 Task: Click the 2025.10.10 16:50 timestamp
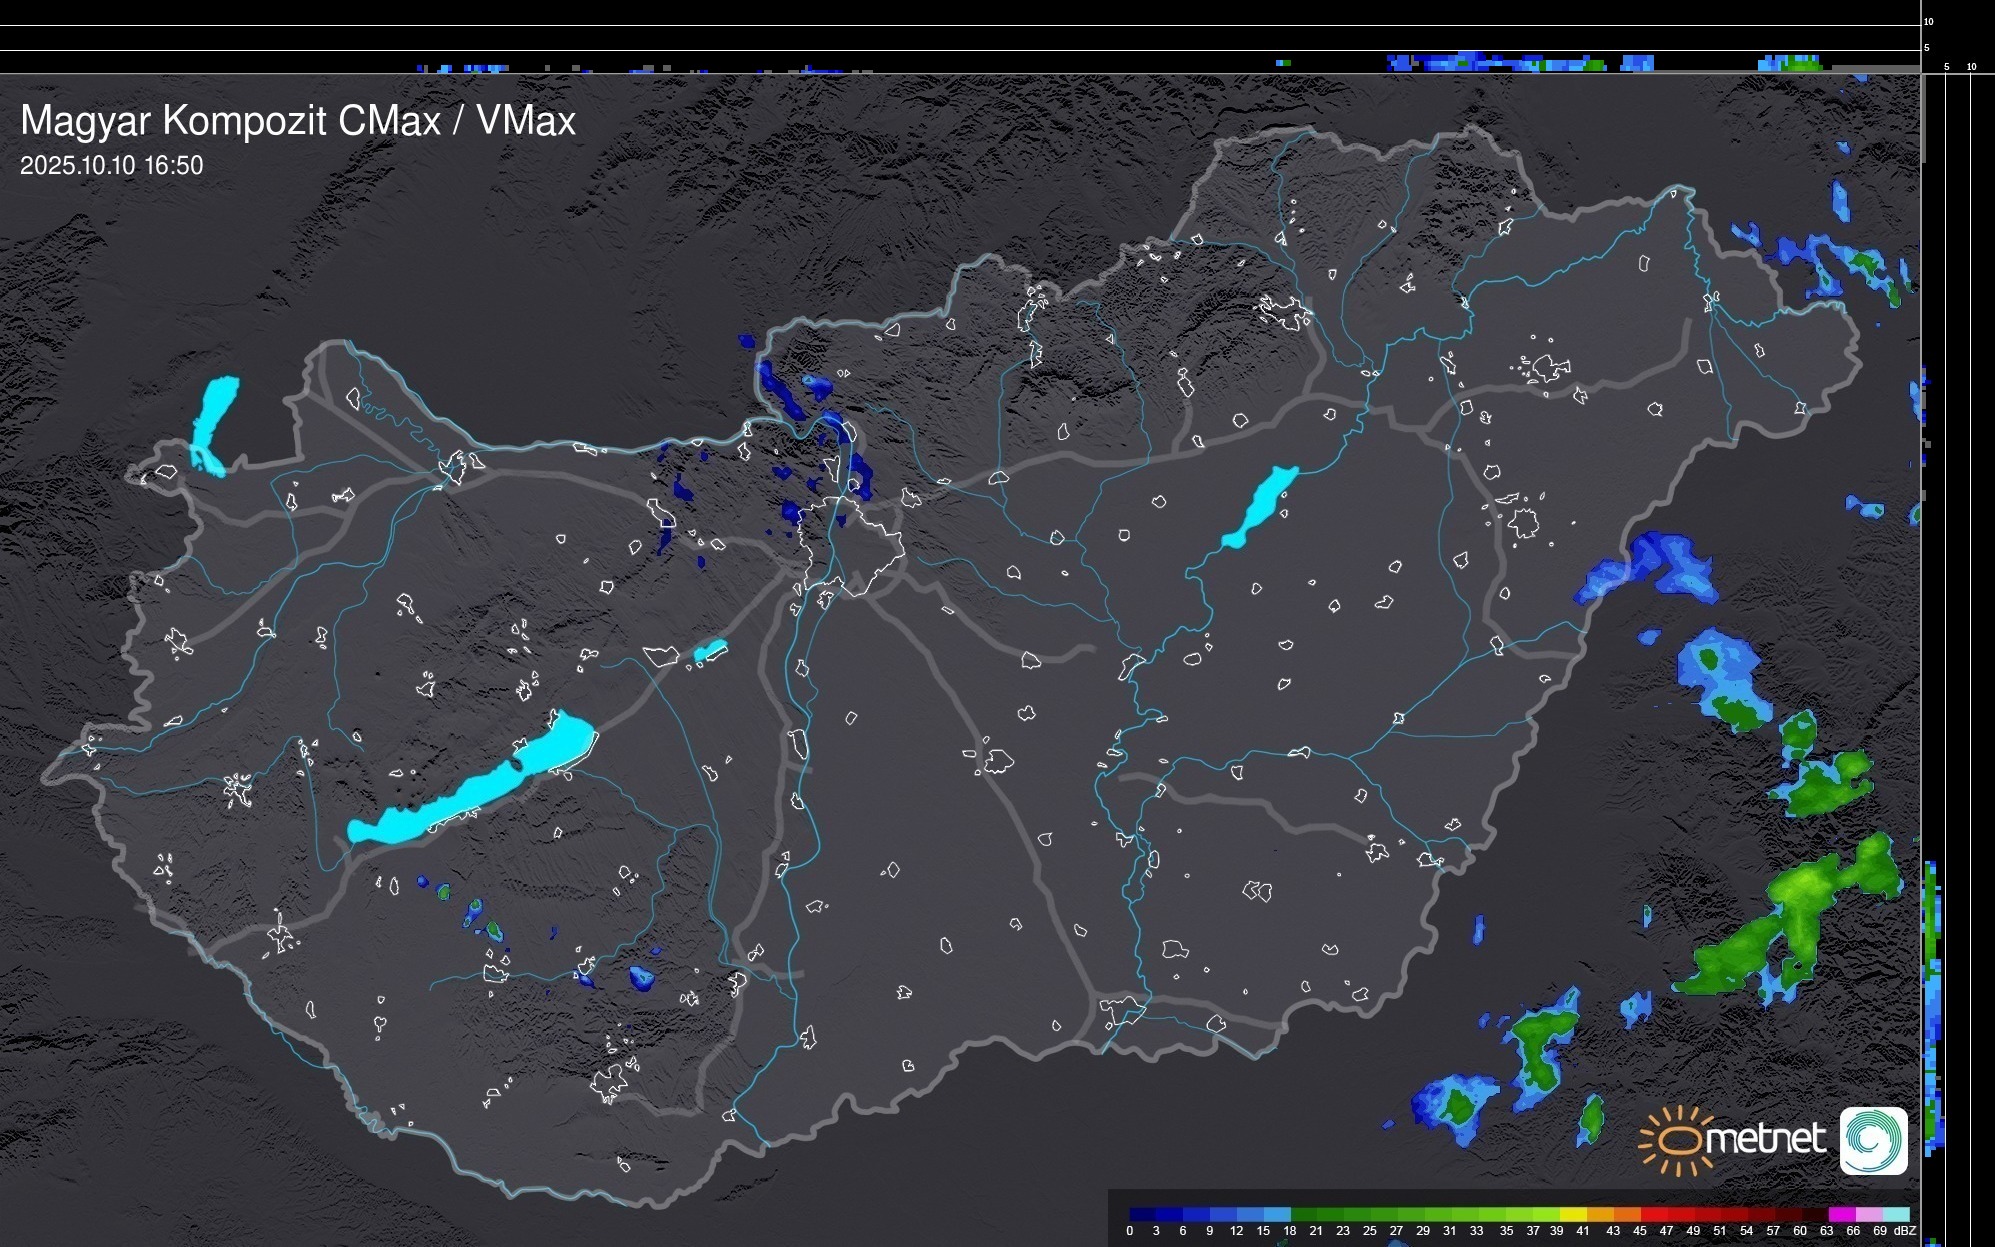[111, 166]
